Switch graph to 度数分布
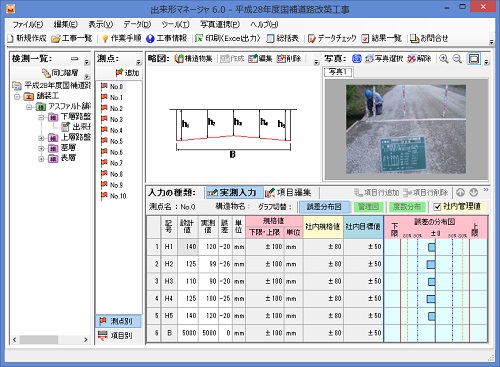The width and height of the screenshot is (500, 367). click(x=407, y=207)
